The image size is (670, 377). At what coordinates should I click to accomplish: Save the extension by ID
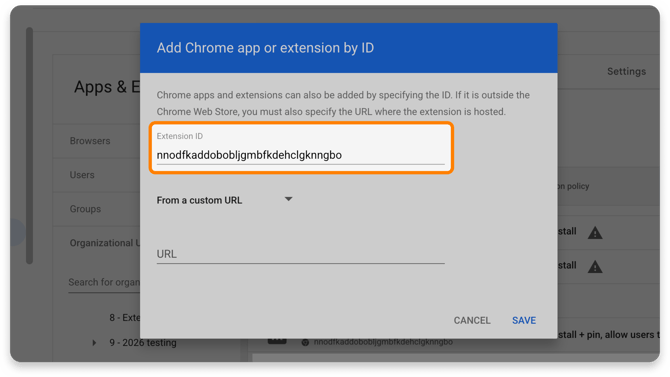[x=524, y=321]
